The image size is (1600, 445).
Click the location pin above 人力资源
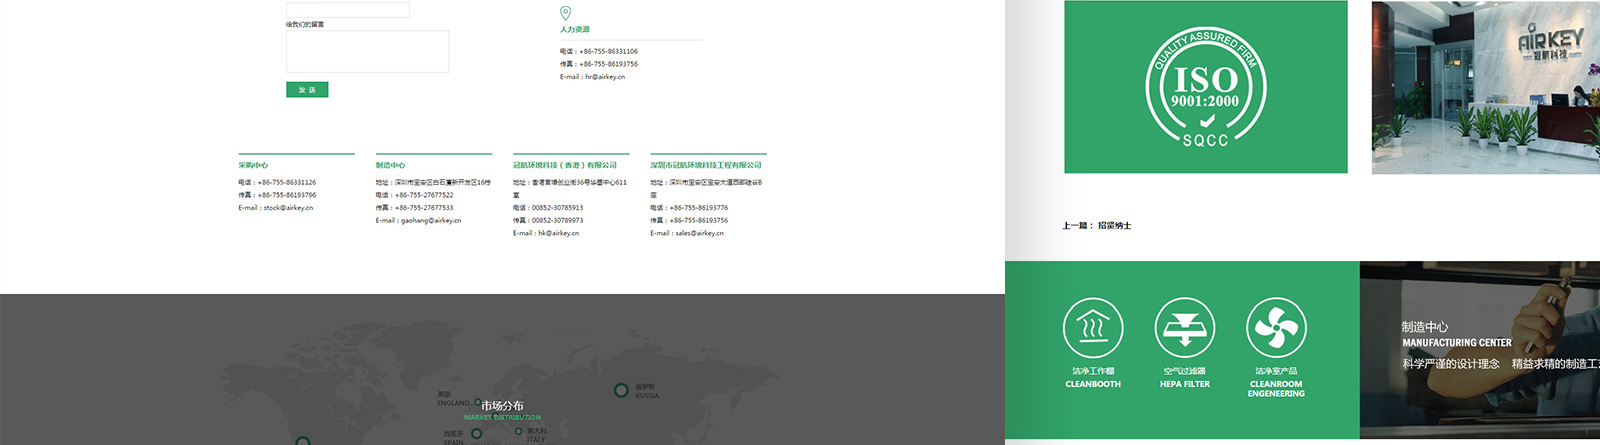[x=565, y=13]
